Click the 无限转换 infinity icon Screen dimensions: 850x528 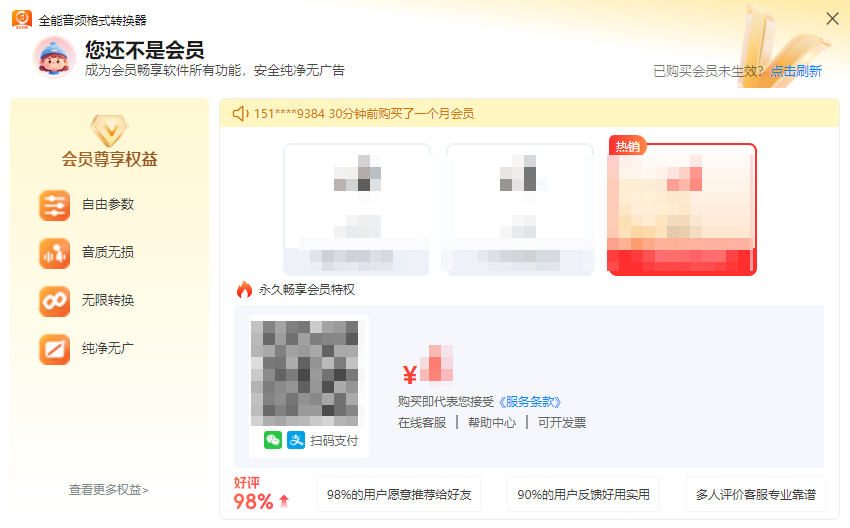[54, 301]
